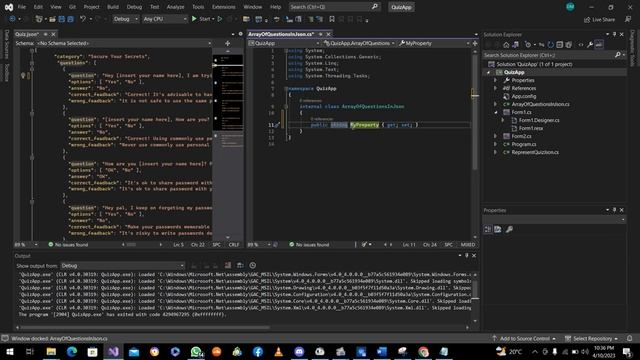The width and height of the screenshot is (640, 360).
Task: Open the VLC icon on the taskbar
Action: tap(278, 351)
